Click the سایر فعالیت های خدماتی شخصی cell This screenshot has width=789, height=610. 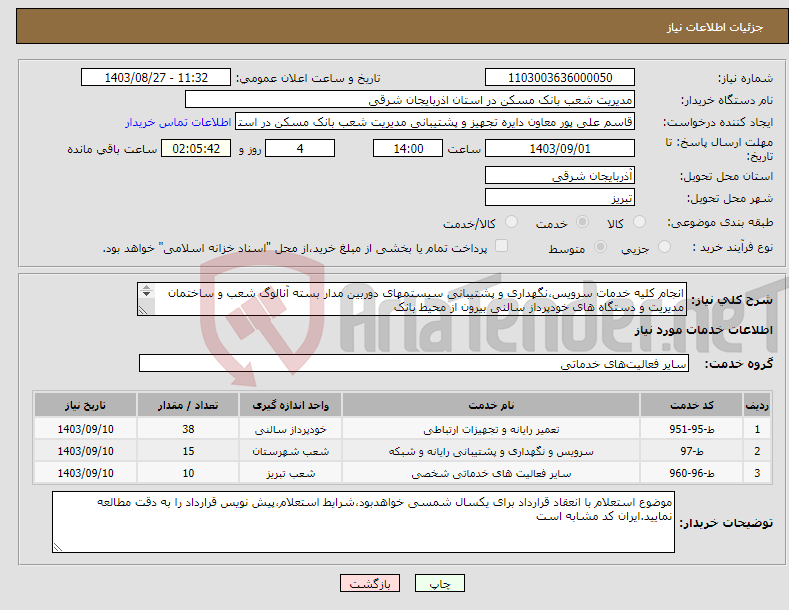coord(491,474)
